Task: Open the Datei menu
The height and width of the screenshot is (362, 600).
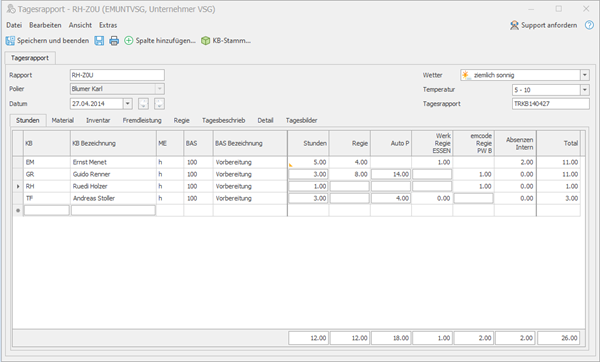Action: click(x=14, y=25)
